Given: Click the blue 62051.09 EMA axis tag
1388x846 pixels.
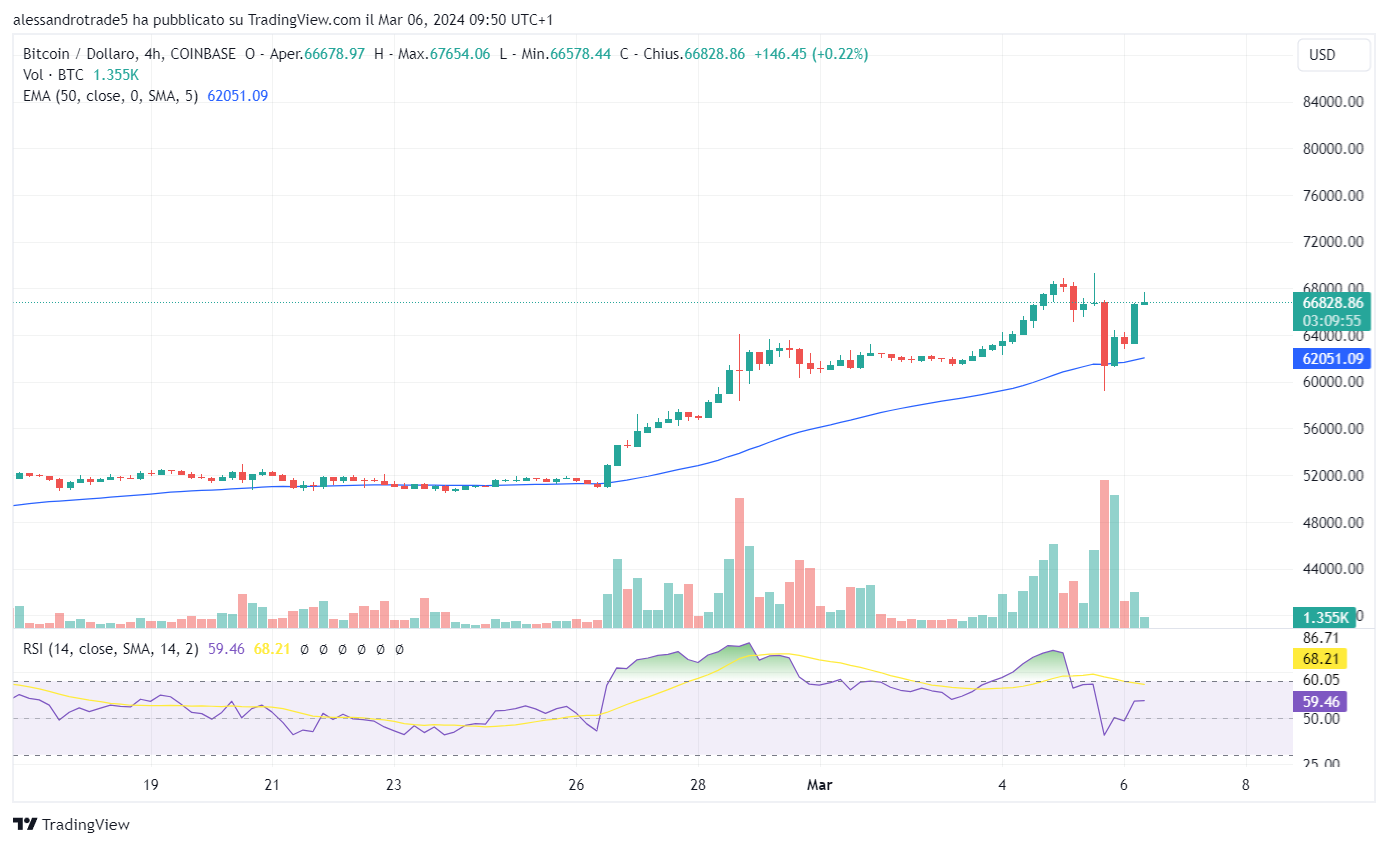Looking at the screenshot, I should pyautogui.click(x=1331, y=358).
